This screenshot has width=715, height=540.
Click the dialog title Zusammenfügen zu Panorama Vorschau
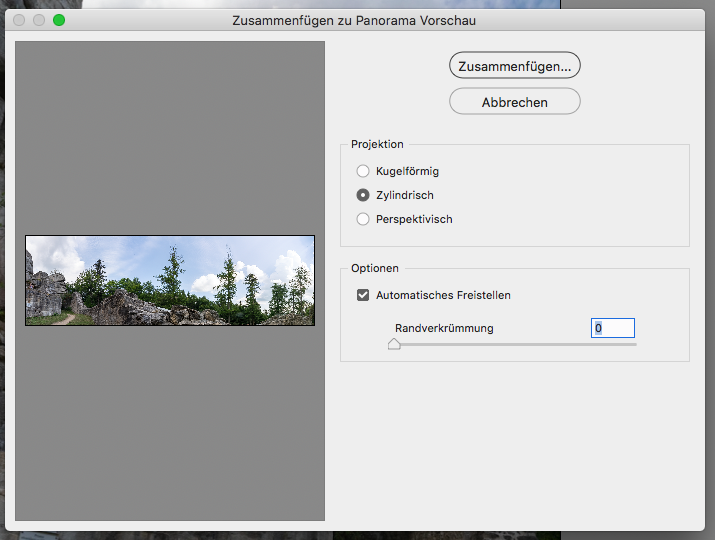coord(354,21)
